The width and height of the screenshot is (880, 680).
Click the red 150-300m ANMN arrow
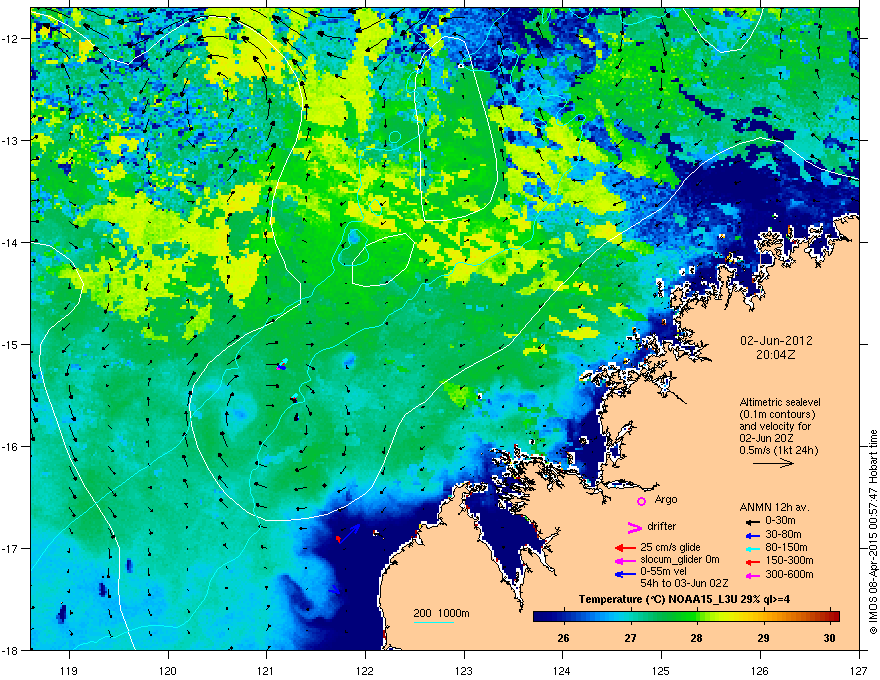click(753, 561)
